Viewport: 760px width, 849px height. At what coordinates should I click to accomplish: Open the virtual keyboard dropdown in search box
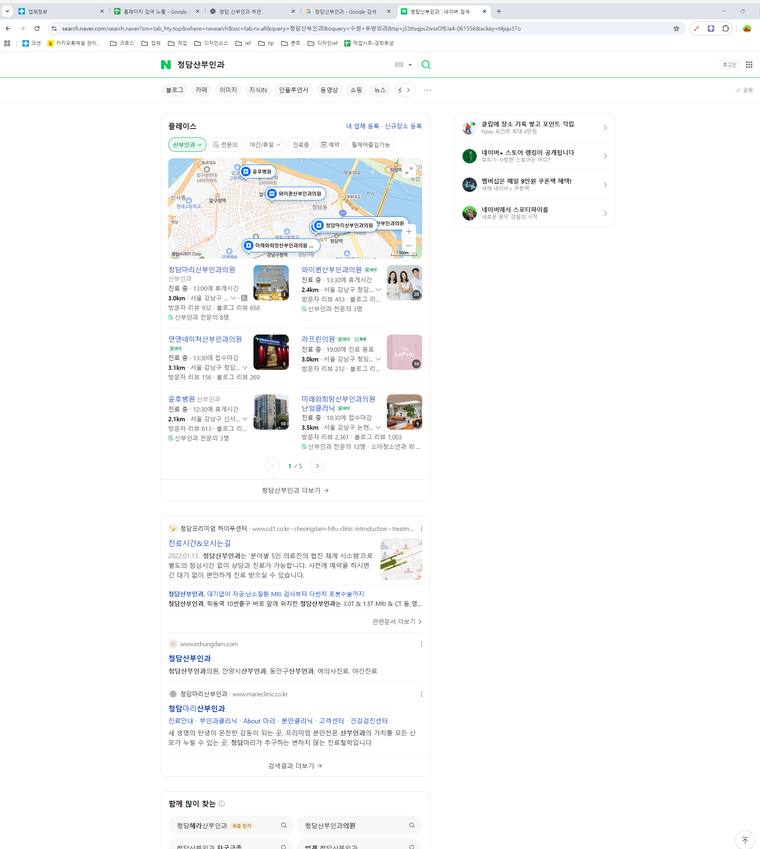(x=403, y=64)
